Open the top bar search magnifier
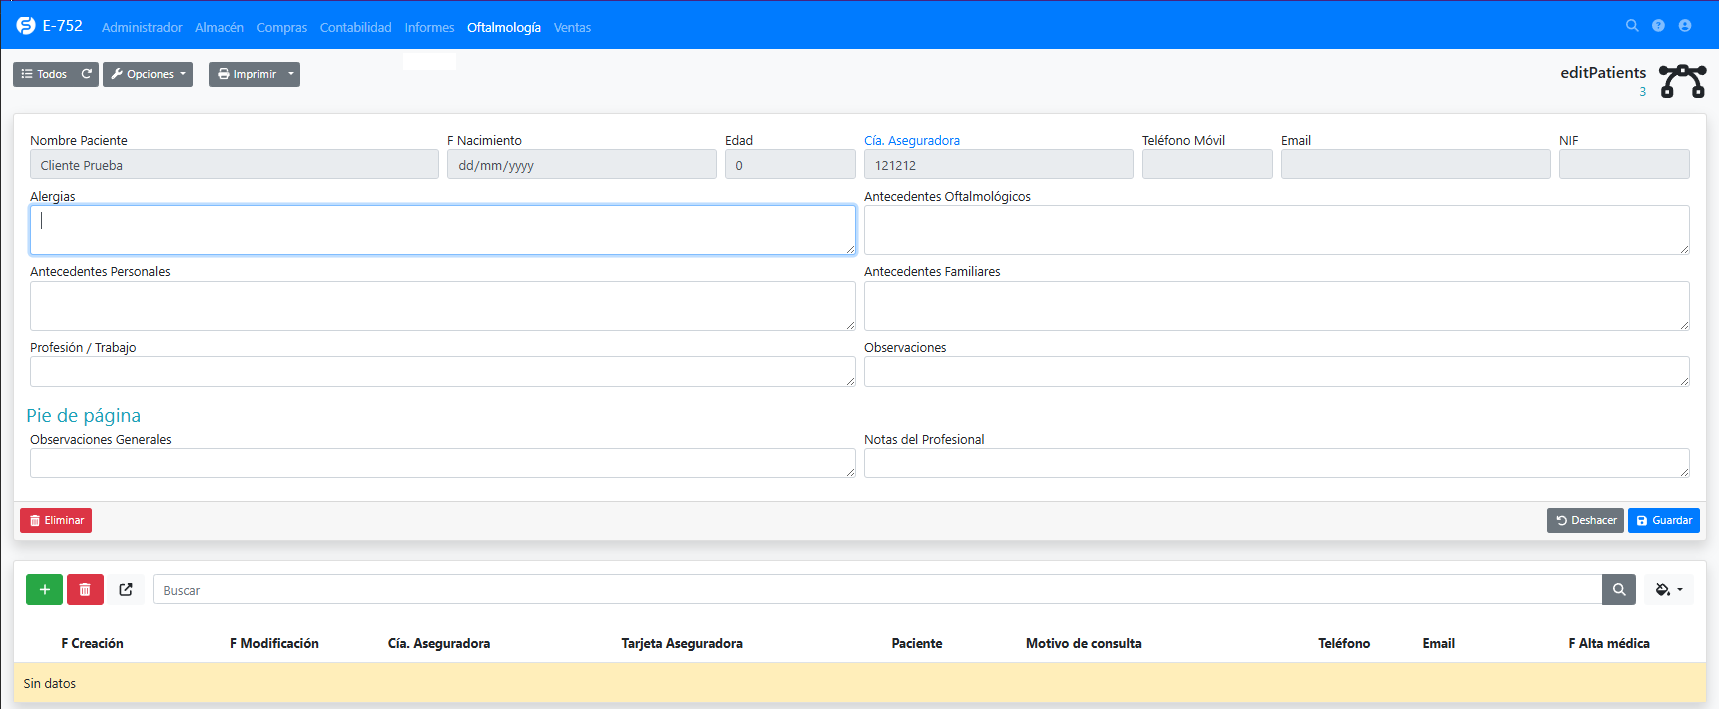The image size is (1719, 709). [x=1632, y=26]
